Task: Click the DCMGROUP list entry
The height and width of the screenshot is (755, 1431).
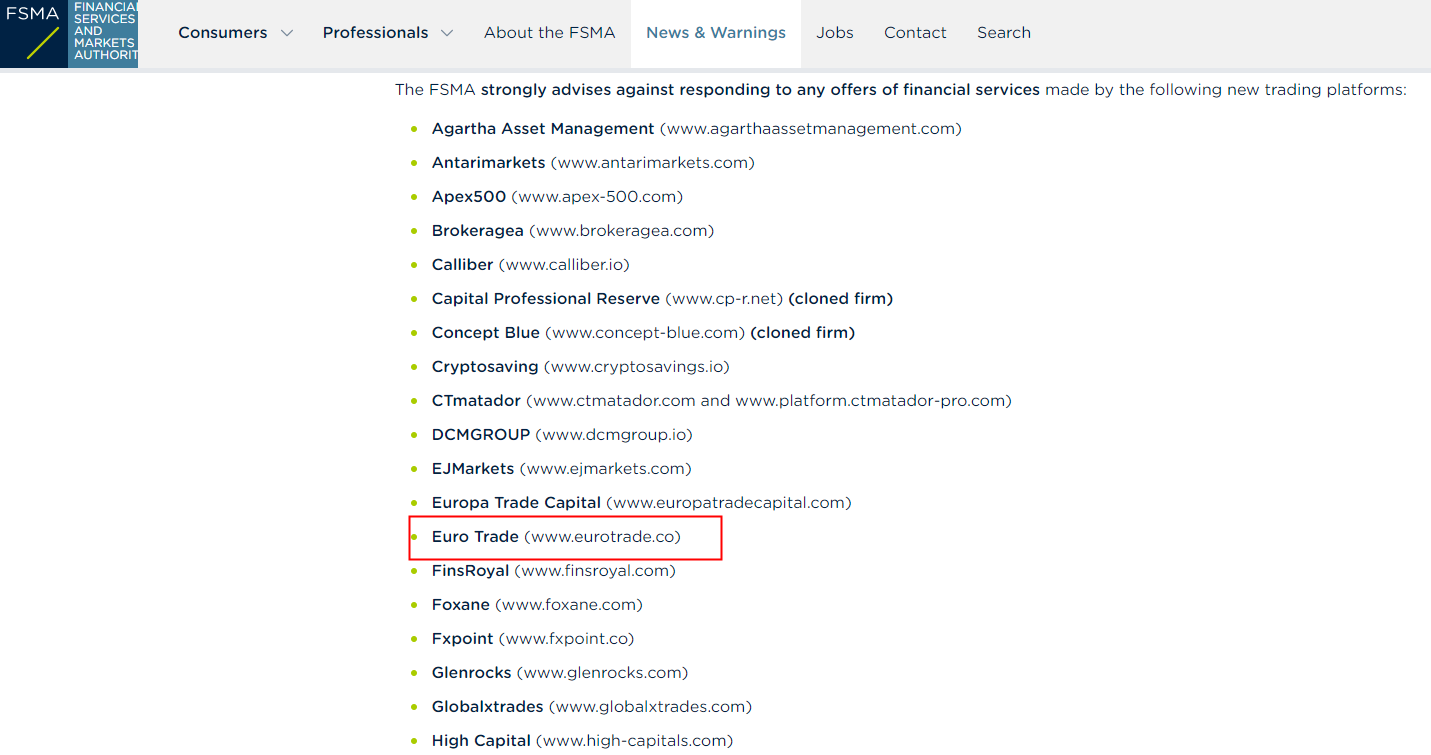Action: click(562, 435)
